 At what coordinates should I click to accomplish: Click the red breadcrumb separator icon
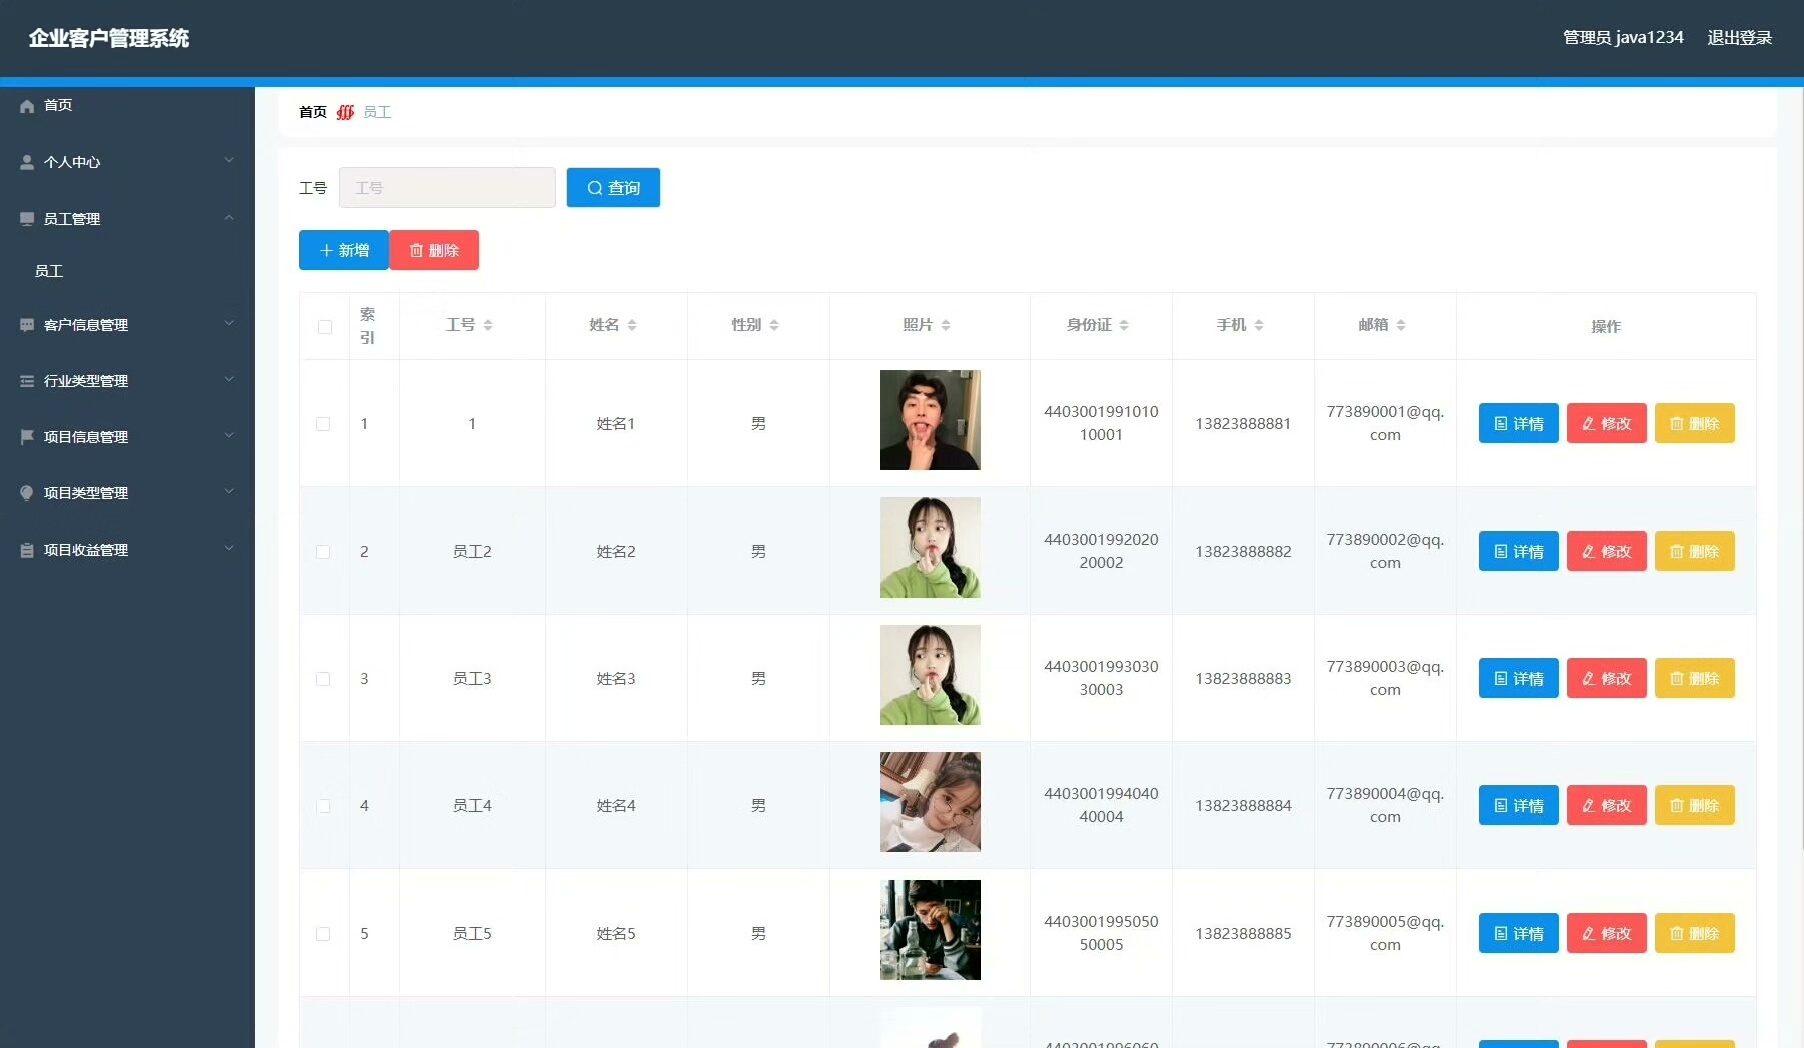point(345,112)
